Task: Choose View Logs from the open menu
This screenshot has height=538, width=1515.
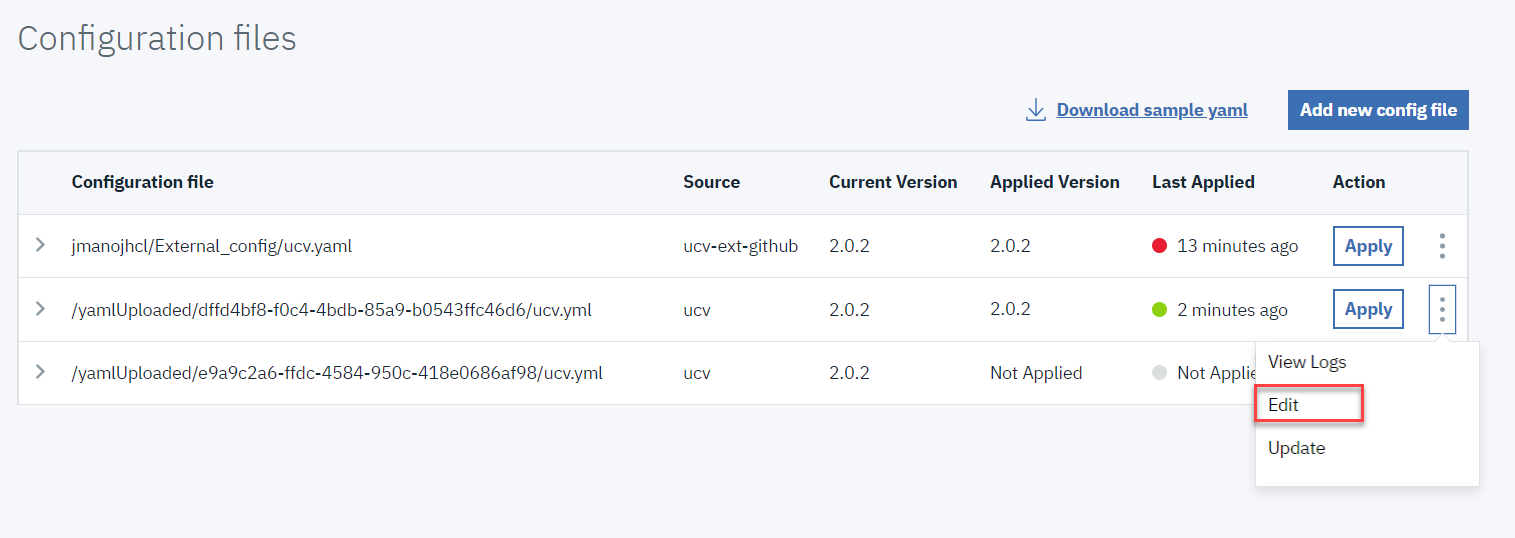Action: point(1307,362)
